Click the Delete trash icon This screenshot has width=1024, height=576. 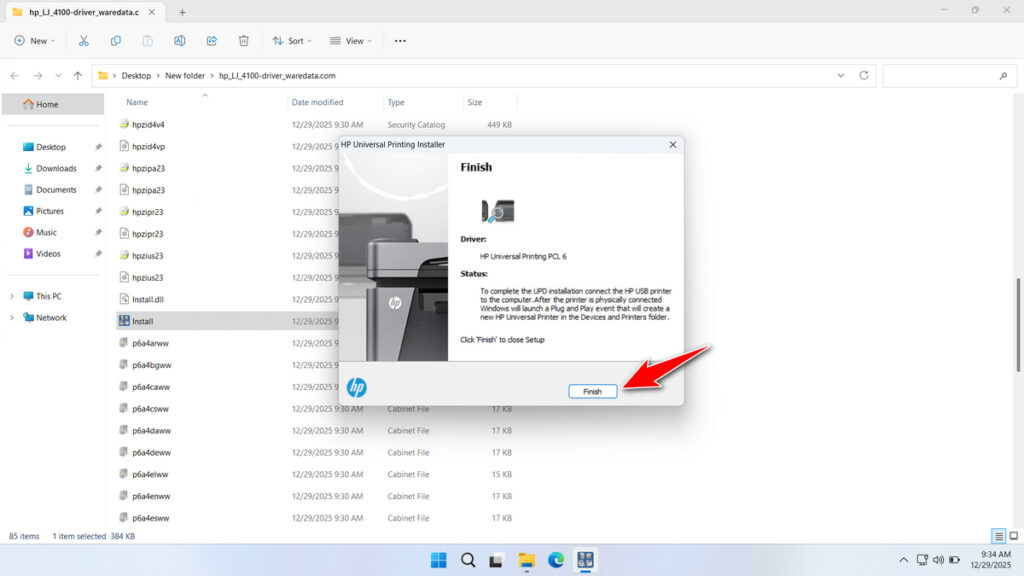click(x=243, y=40)
